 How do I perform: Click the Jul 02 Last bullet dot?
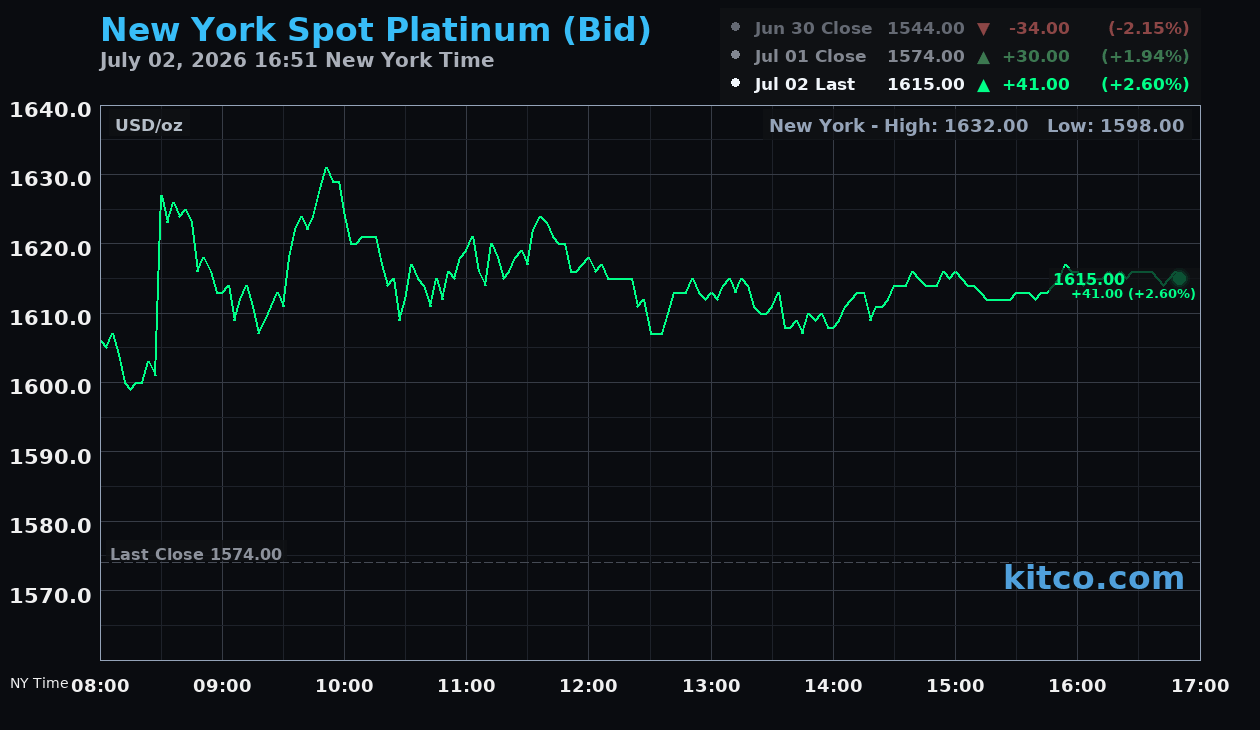click(x=736, y=84)
